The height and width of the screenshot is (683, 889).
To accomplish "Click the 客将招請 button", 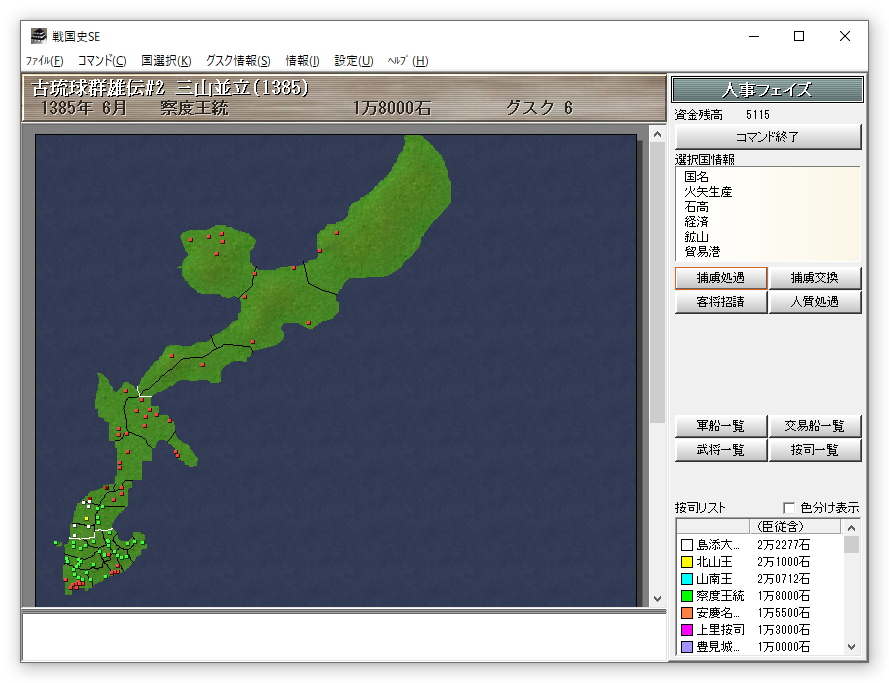I will pos(721,302).
